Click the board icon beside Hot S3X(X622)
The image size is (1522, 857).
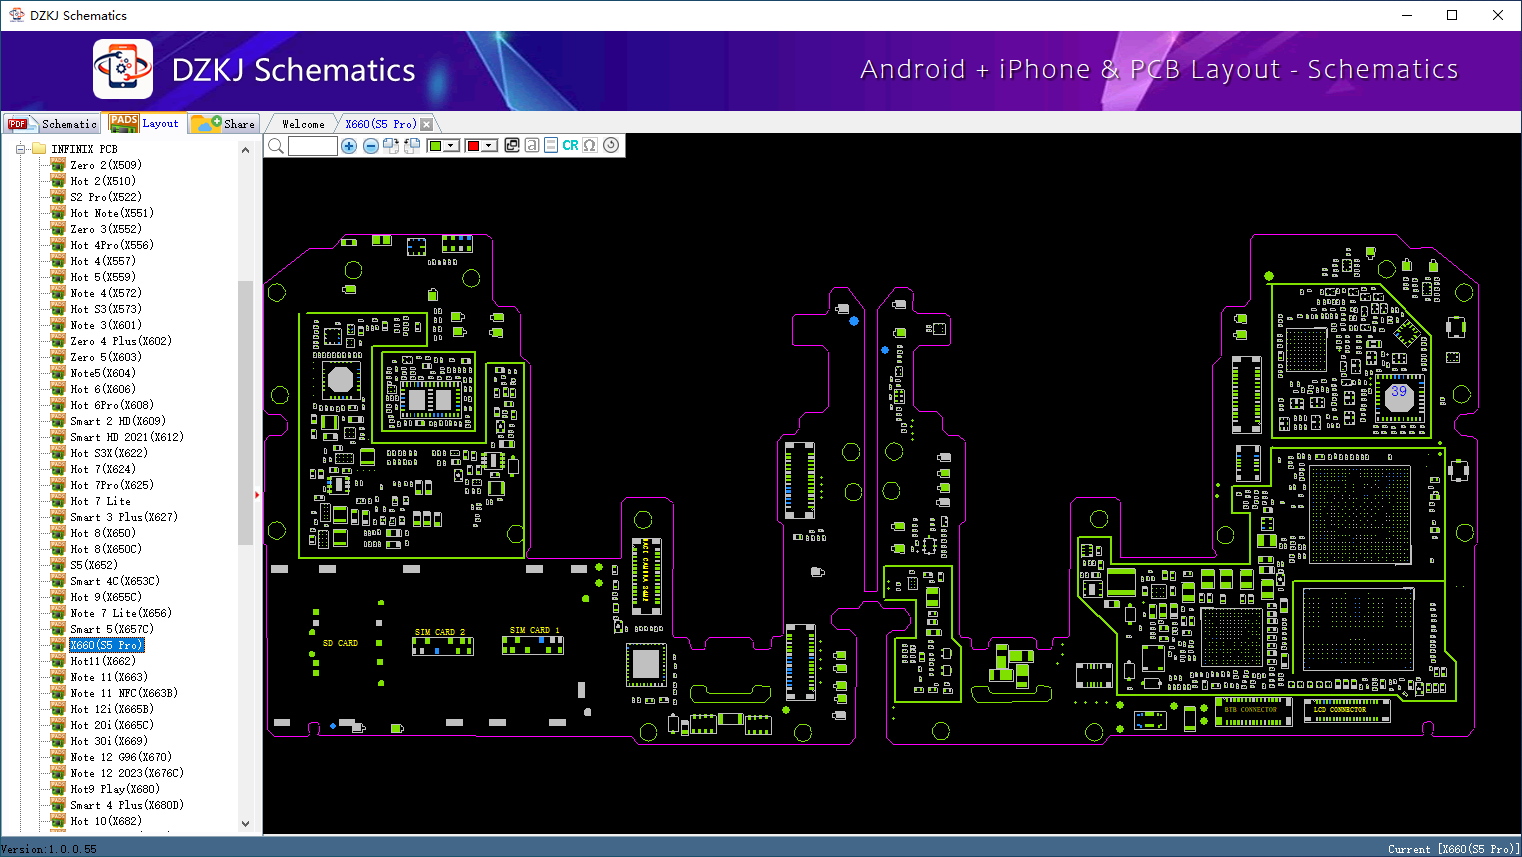point(58,453)
